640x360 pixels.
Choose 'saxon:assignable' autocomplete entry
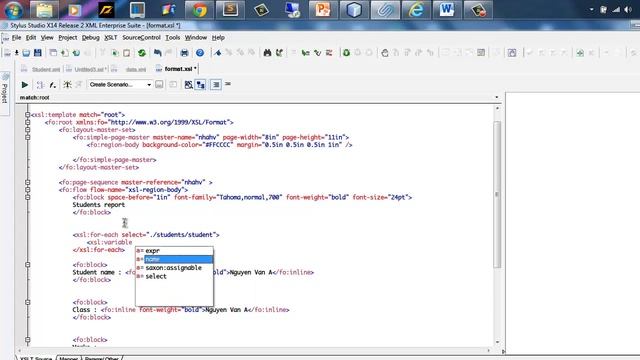[174, 268]
